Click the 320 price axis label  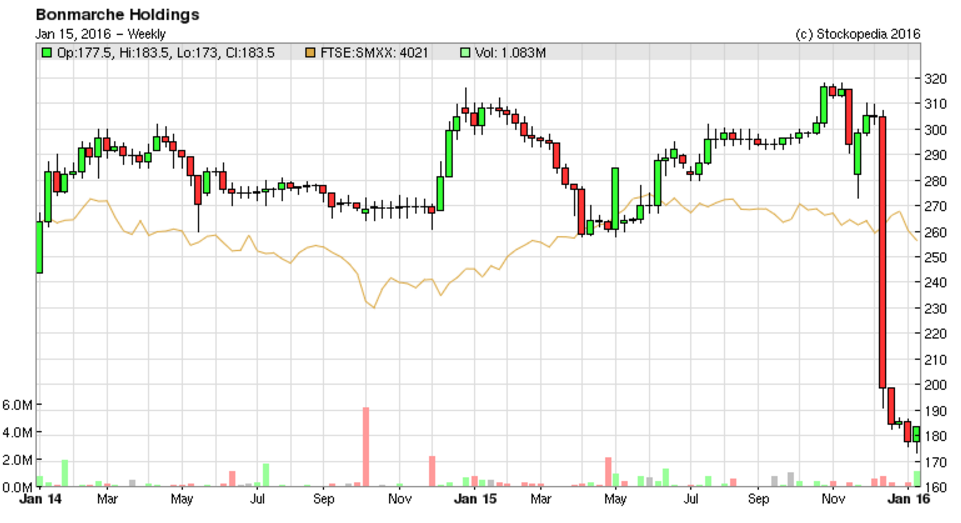[936, 78]
